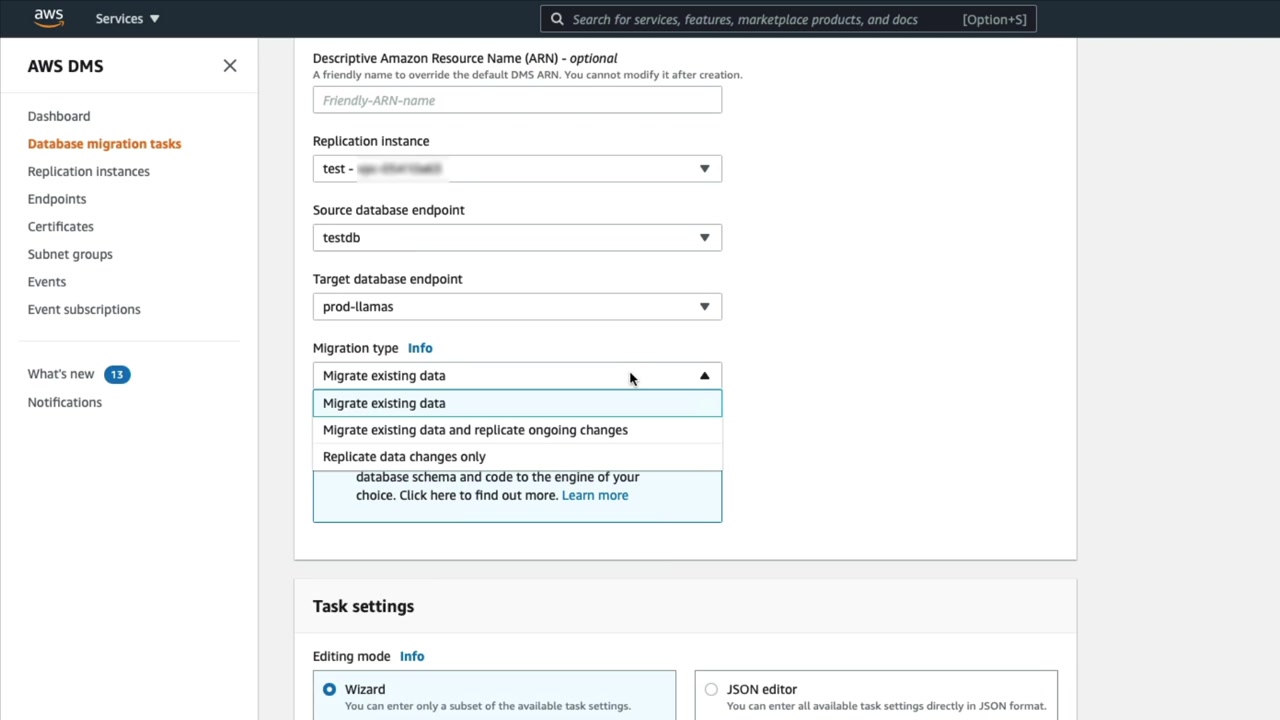Open the Services menu

(x=127, y=19)
